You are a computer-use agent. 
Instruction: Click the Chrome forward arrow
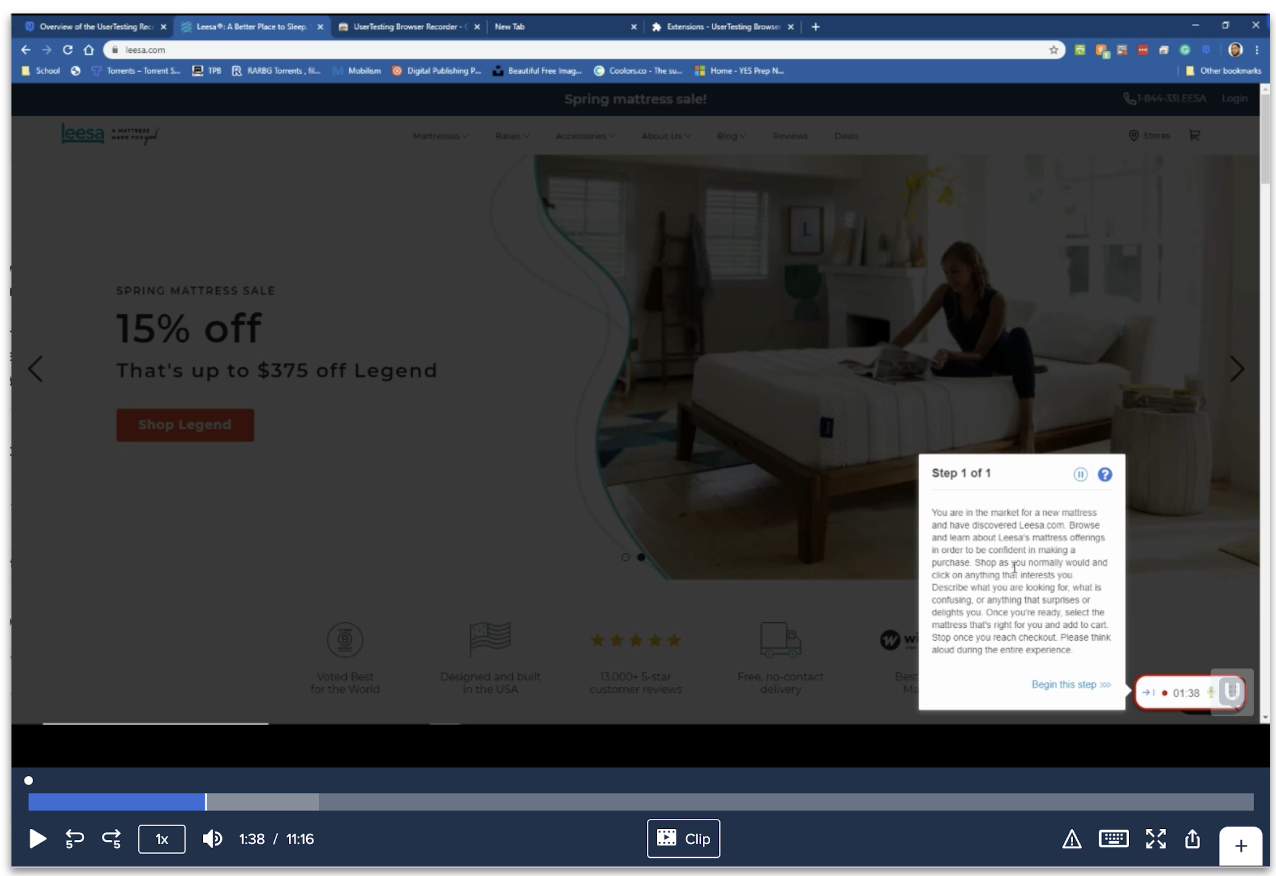(x=46, y=49)
